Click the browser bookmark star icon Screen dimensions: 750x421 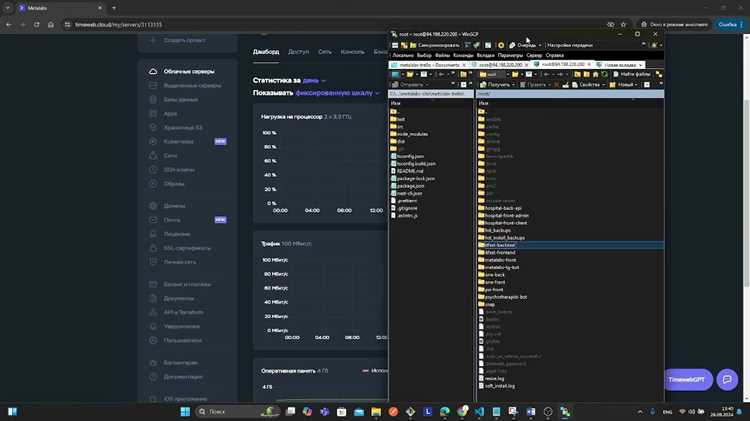pos(623,24)
